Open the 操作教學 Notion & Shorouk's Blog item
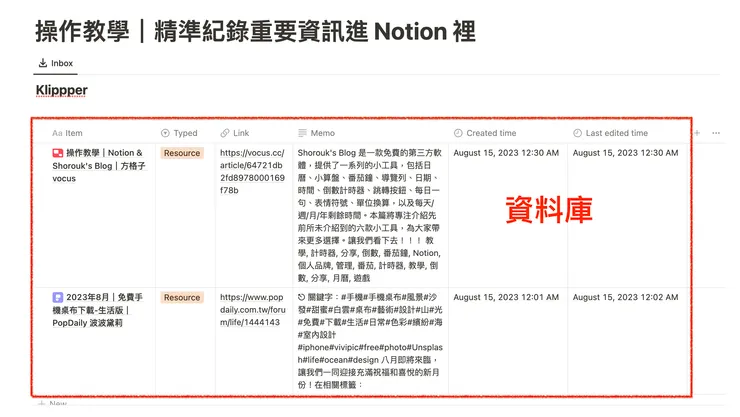This screenshot has width=740, height=417. (x=99, y=166)
